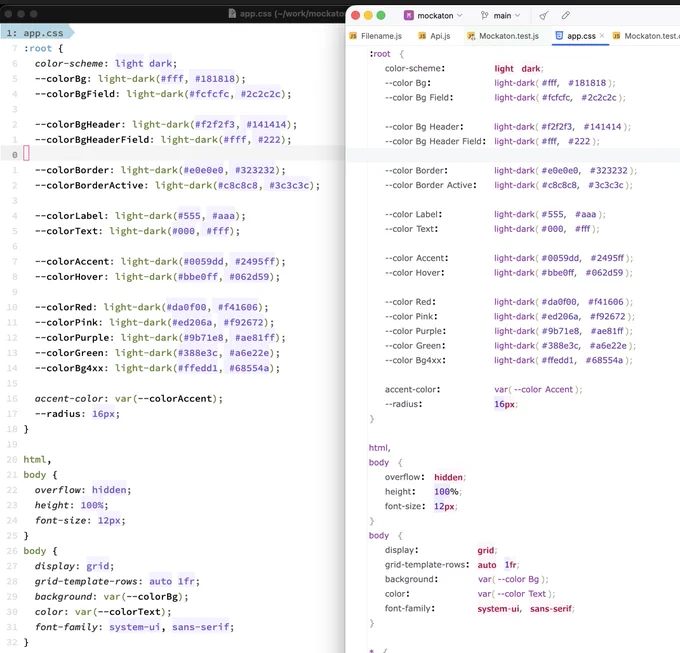This screenshot has width=680, height=653.
Task: Close the app.css editor tab
Action: click(602, 36)
